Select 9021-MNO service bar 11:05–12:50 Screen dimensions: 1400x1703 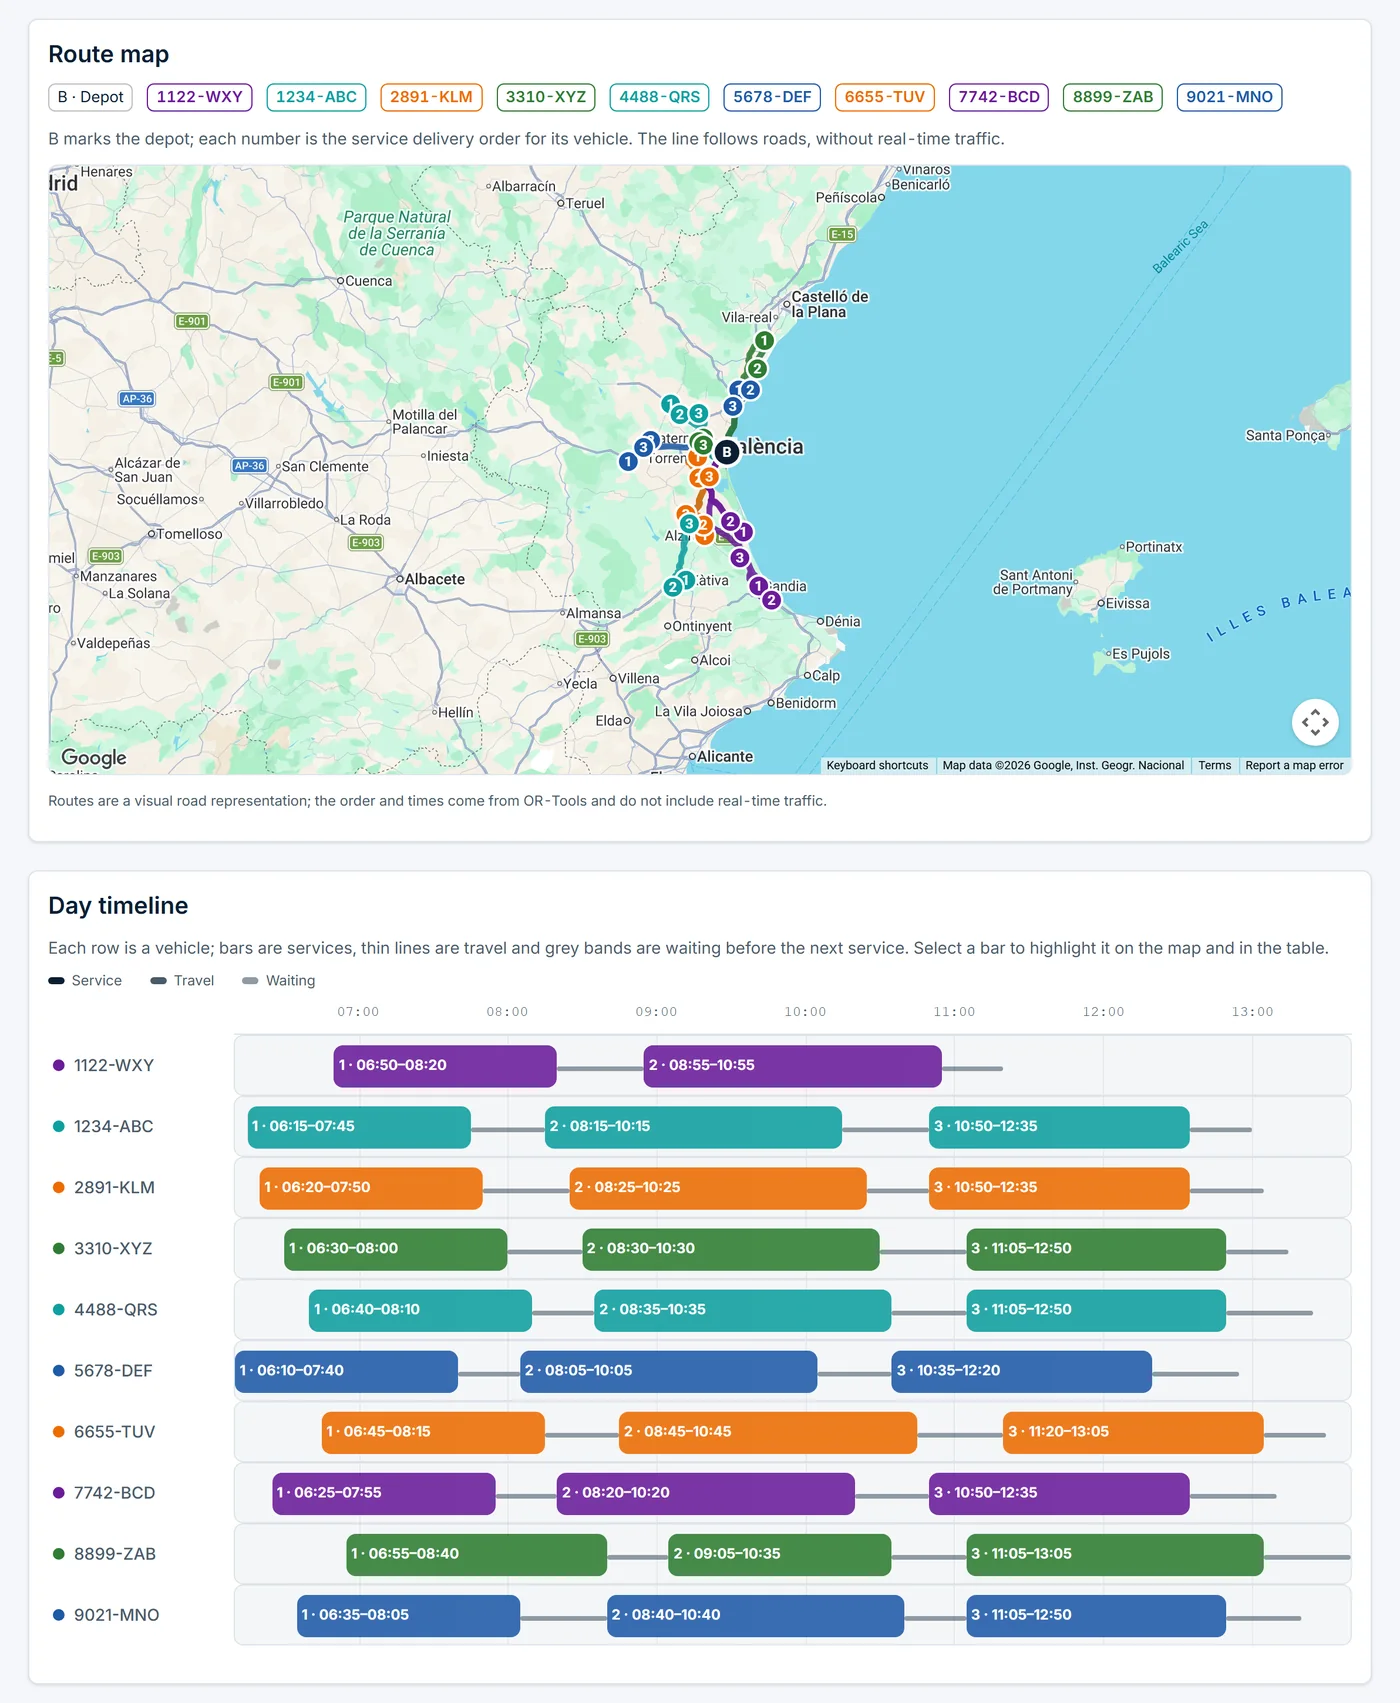click(1096, 1615)
